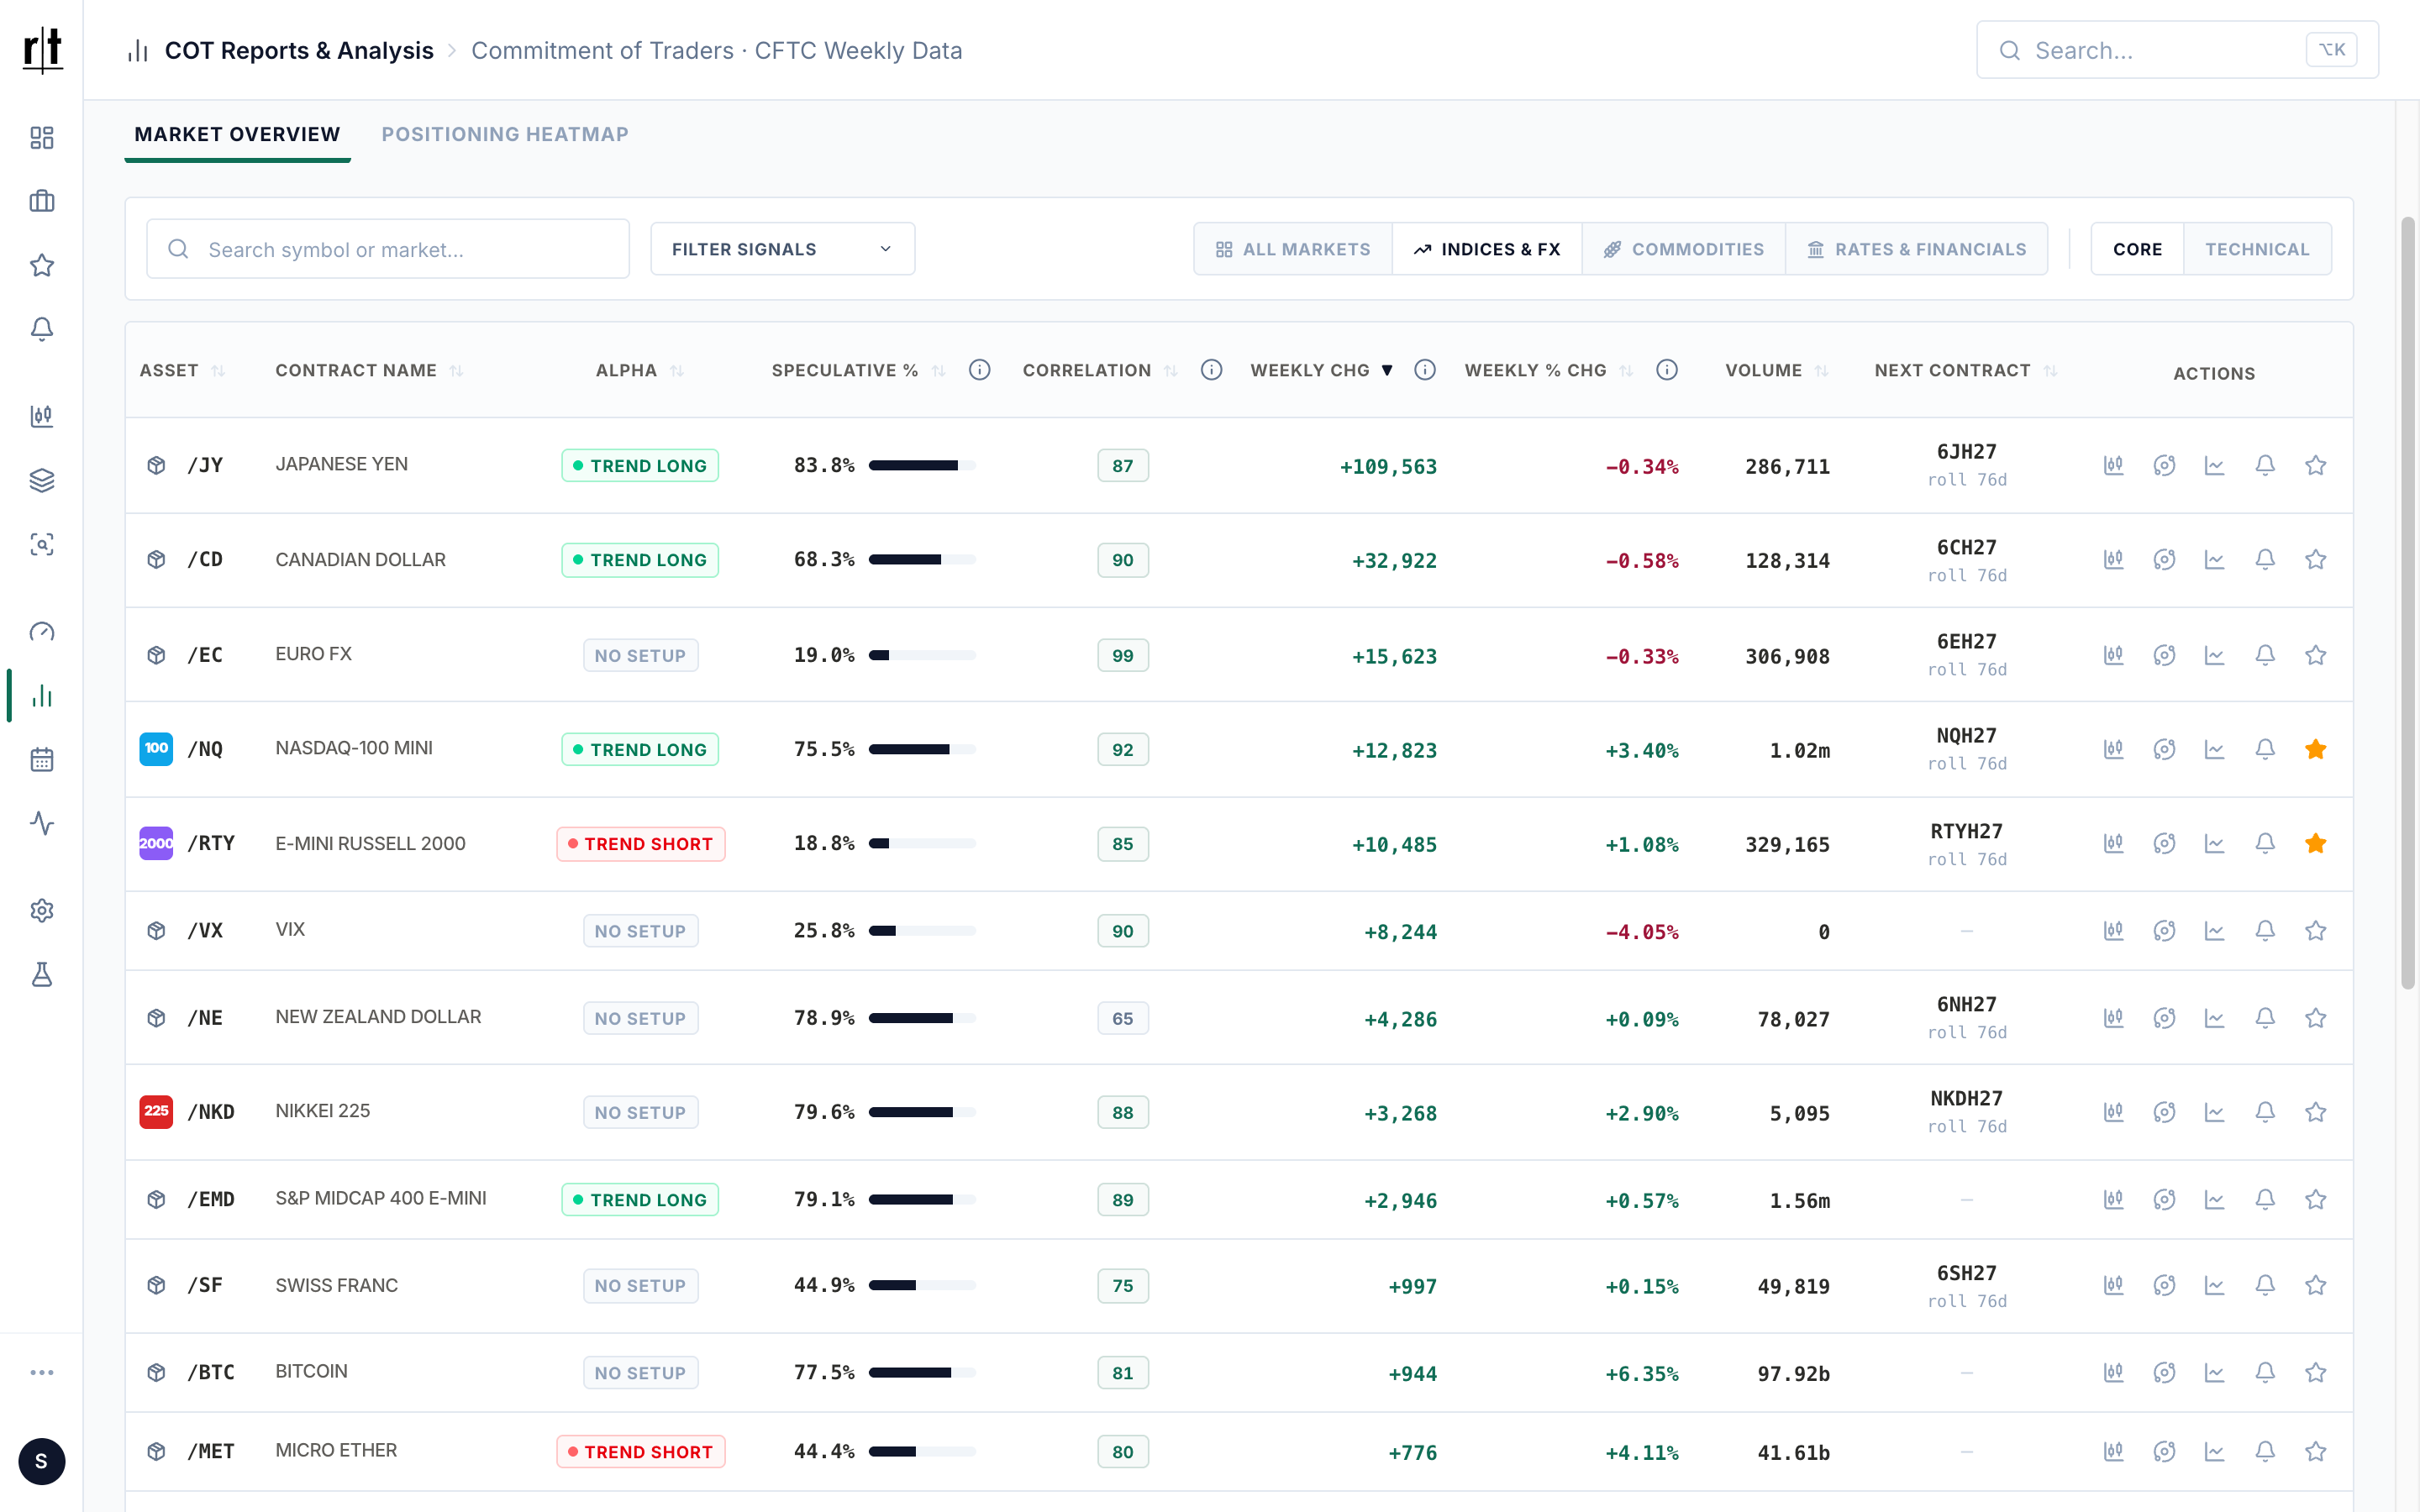The height and width of the screenshot is (1512, 2420).
Task: Favorite the Euro FX row star
Action: click(x=2315, y=655)
